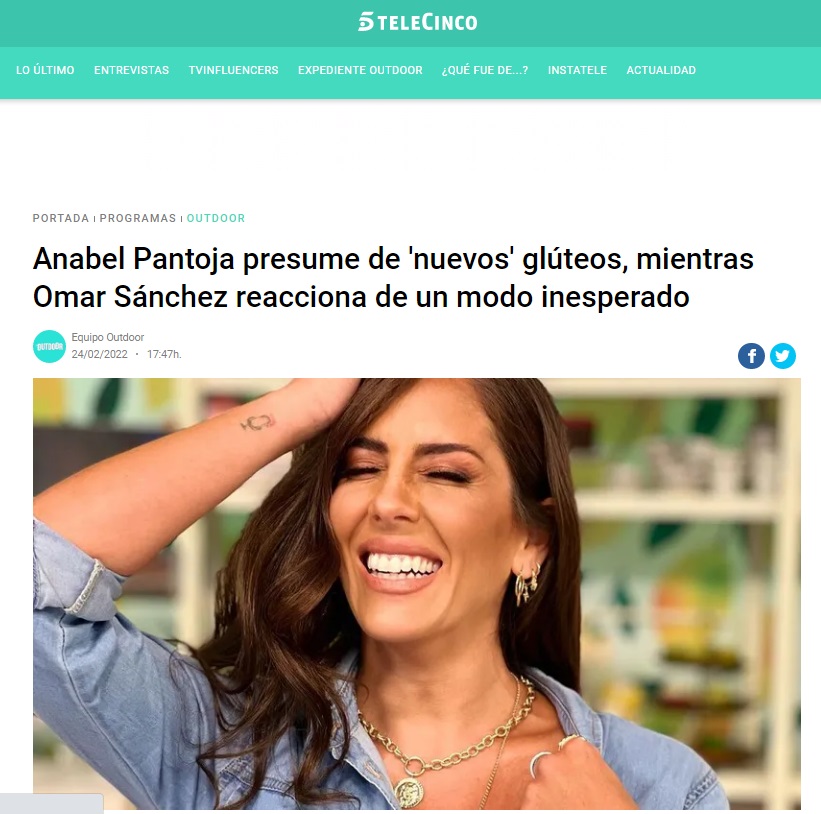Open the TVINFLUENCERS section
This screenshot has height=814, width=821.
[x=234, y=70]
